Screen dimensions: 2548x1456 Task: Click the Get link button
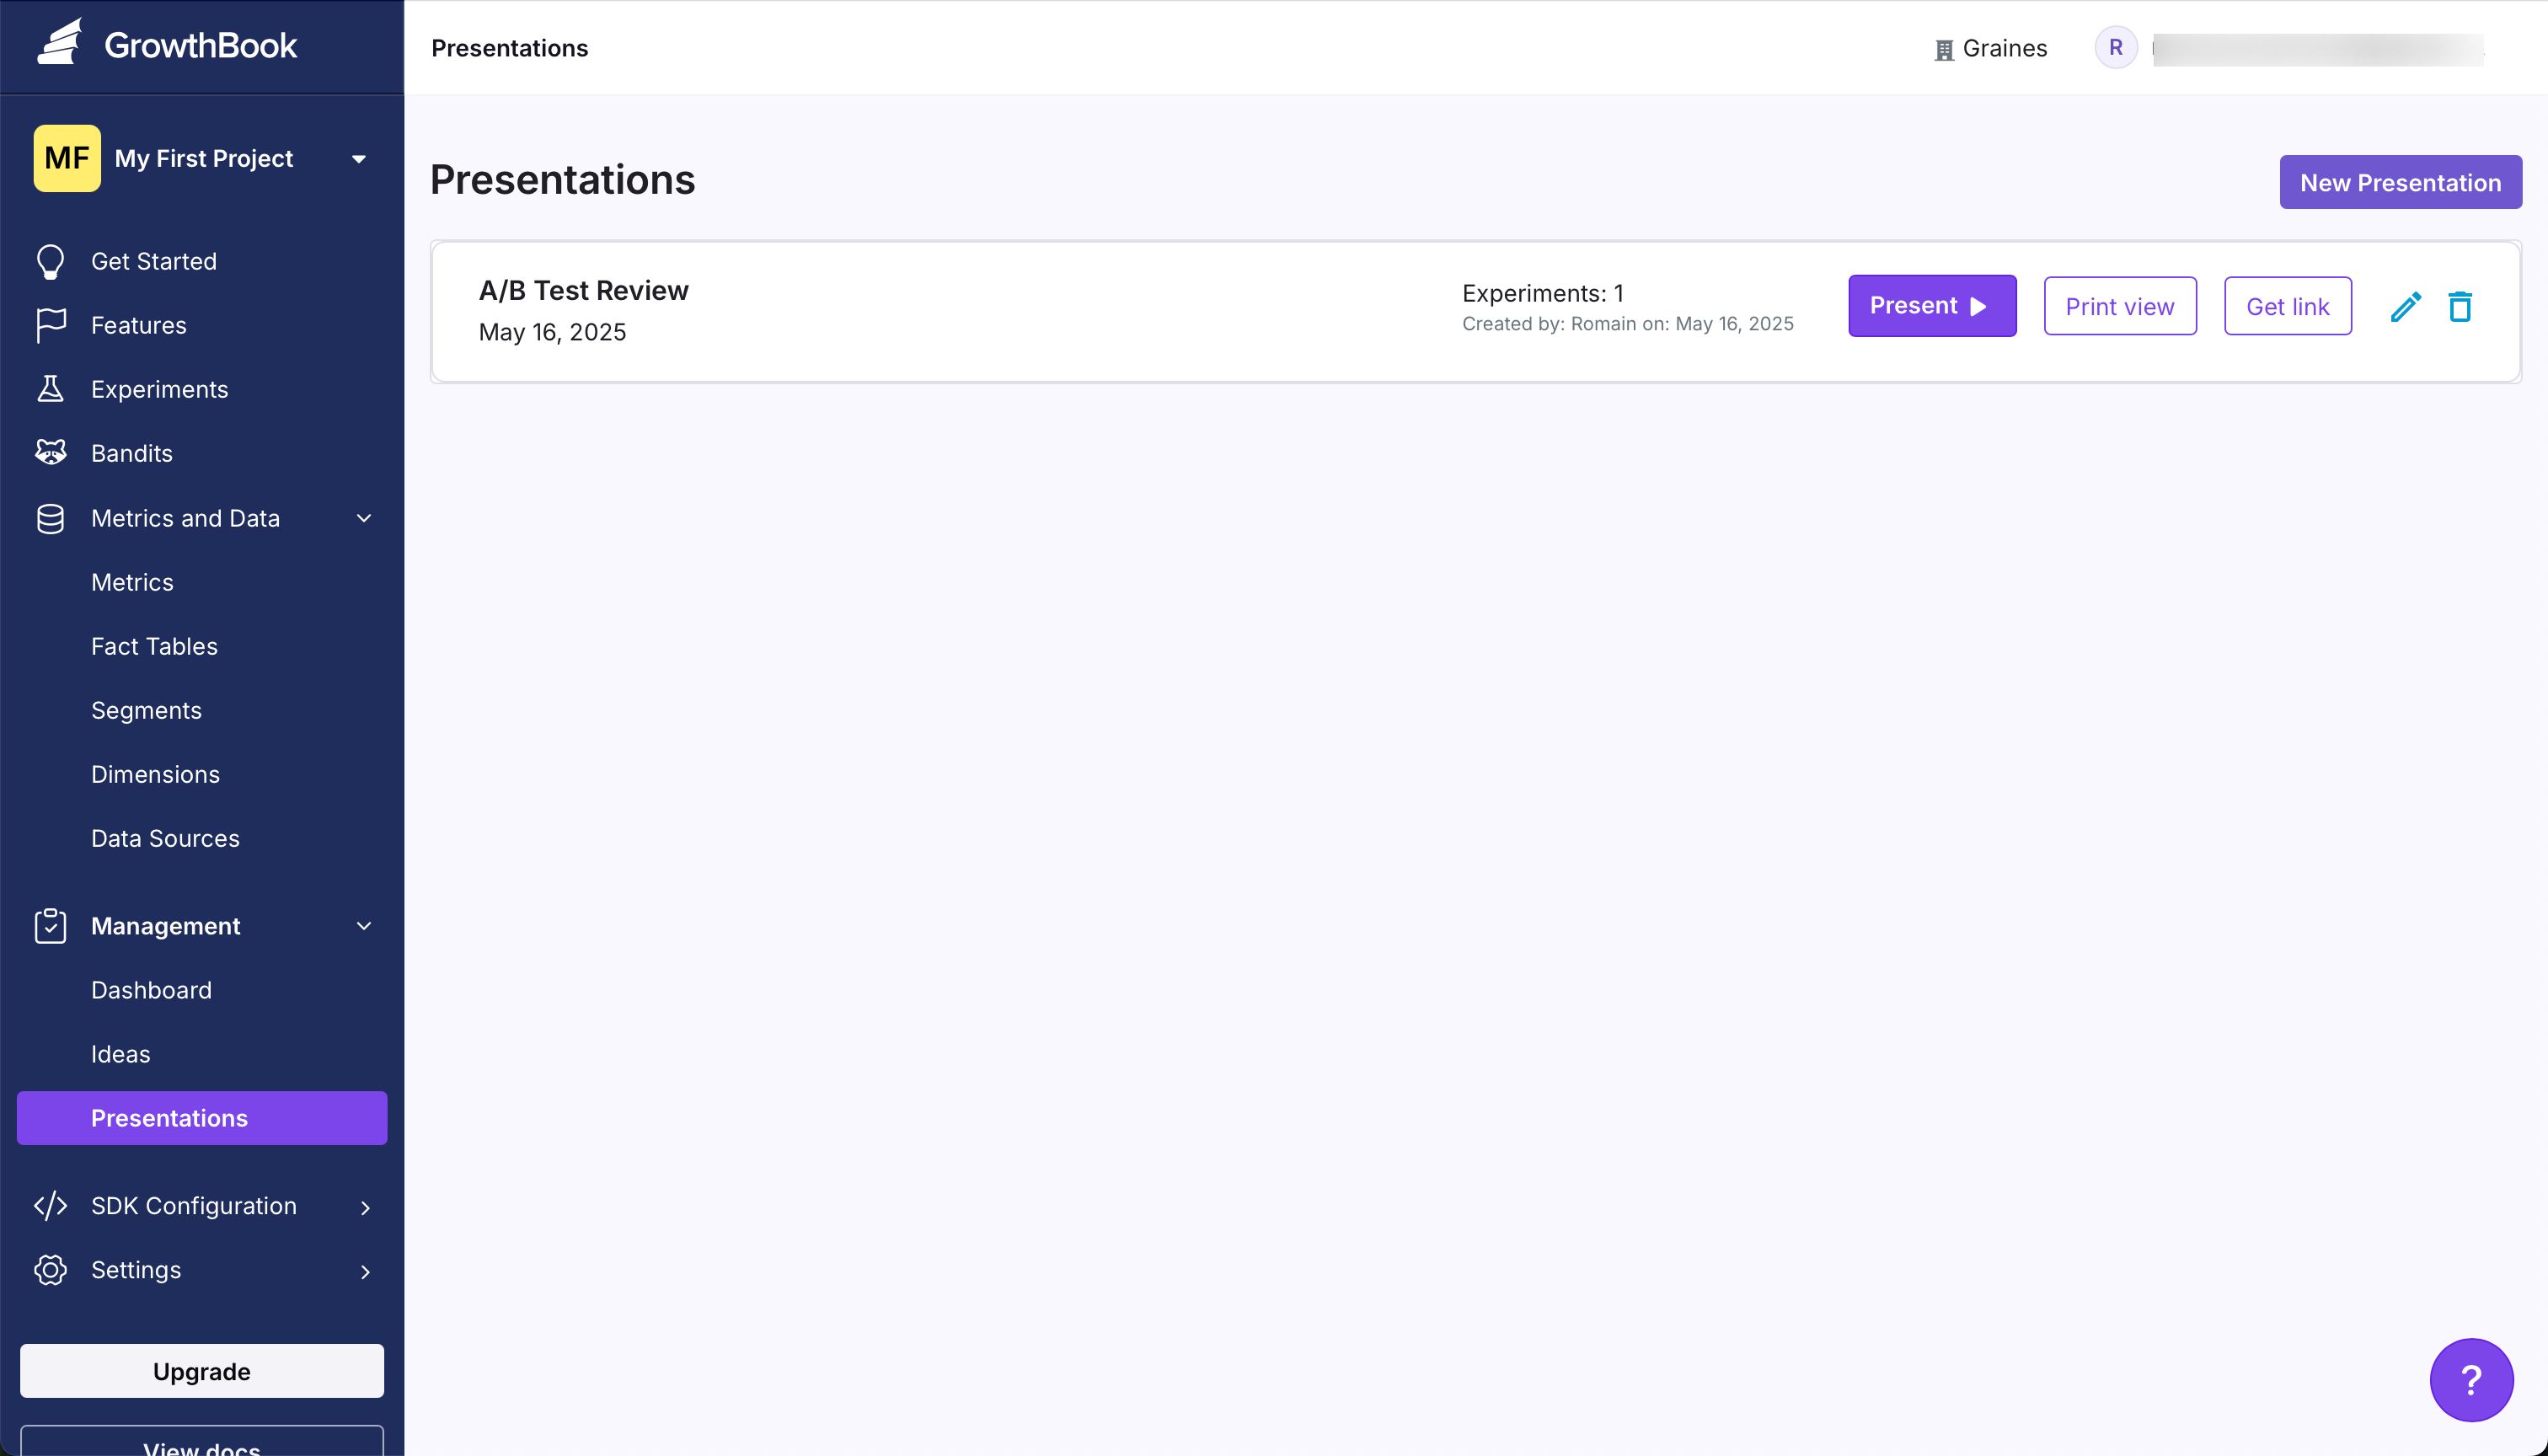2287,306
